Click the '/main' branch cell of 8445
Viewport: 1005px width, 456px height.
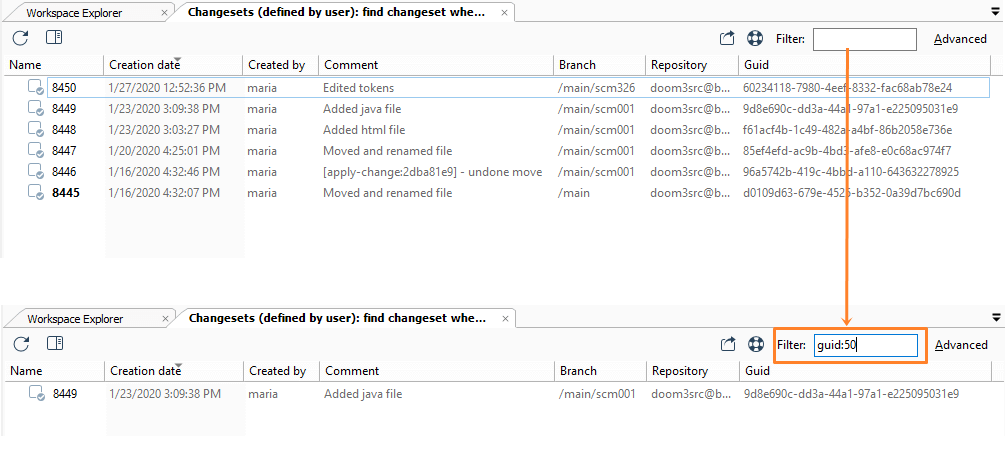tap(574, 193)
